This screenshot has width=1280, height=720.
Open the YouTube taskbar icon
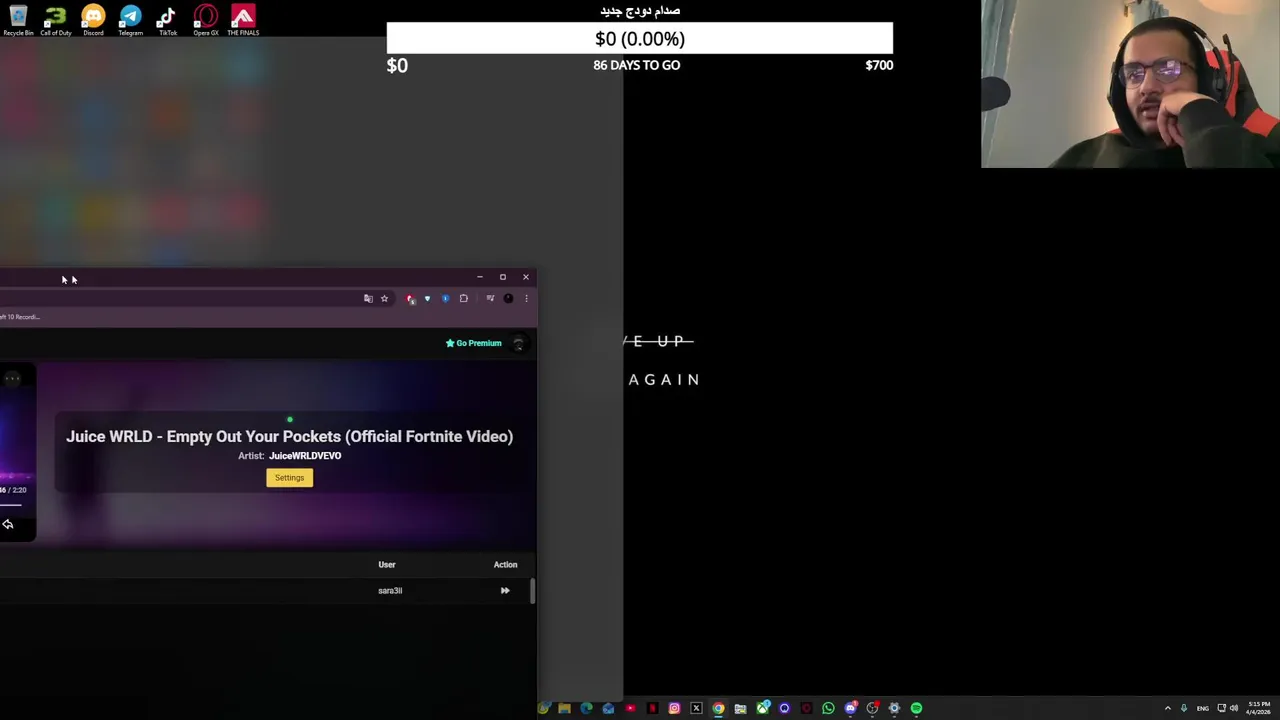point(631,708)
